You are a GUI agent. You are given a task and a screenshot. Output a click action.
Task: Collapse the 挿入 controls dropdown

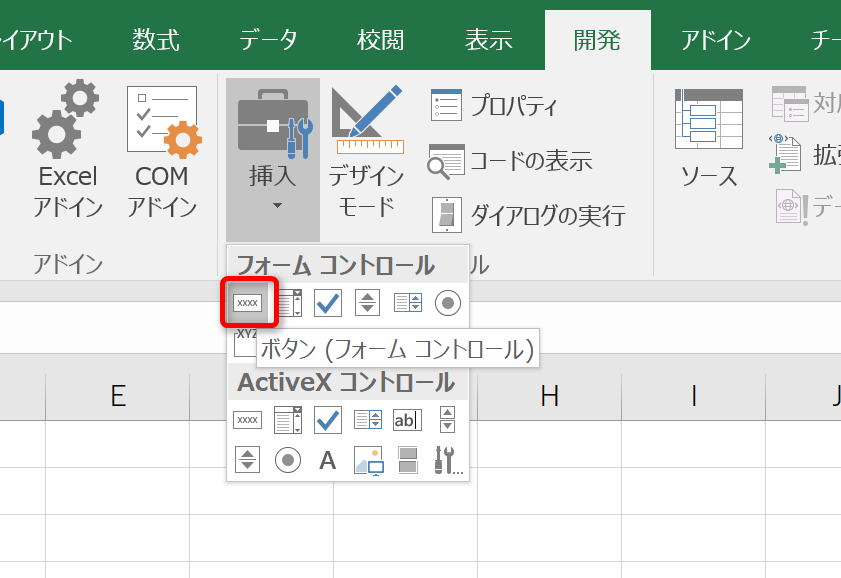click(x=273, y=159)
